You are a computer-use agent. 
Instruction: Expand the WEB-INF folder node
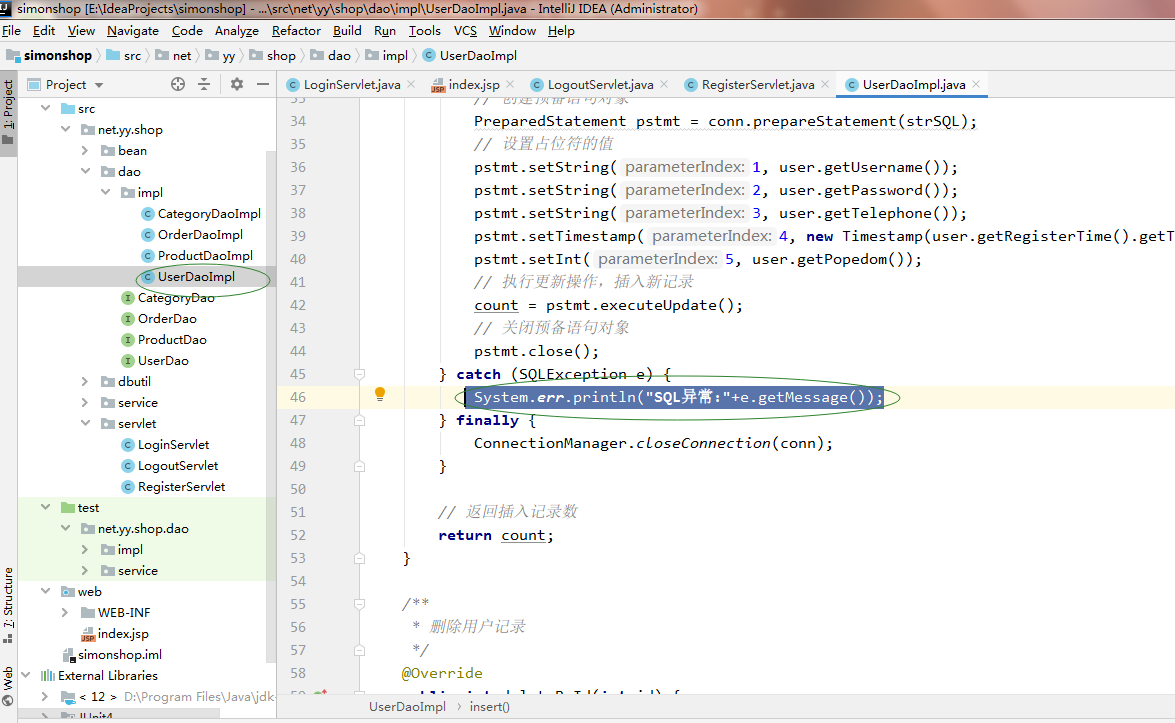(x=65, y=611)
